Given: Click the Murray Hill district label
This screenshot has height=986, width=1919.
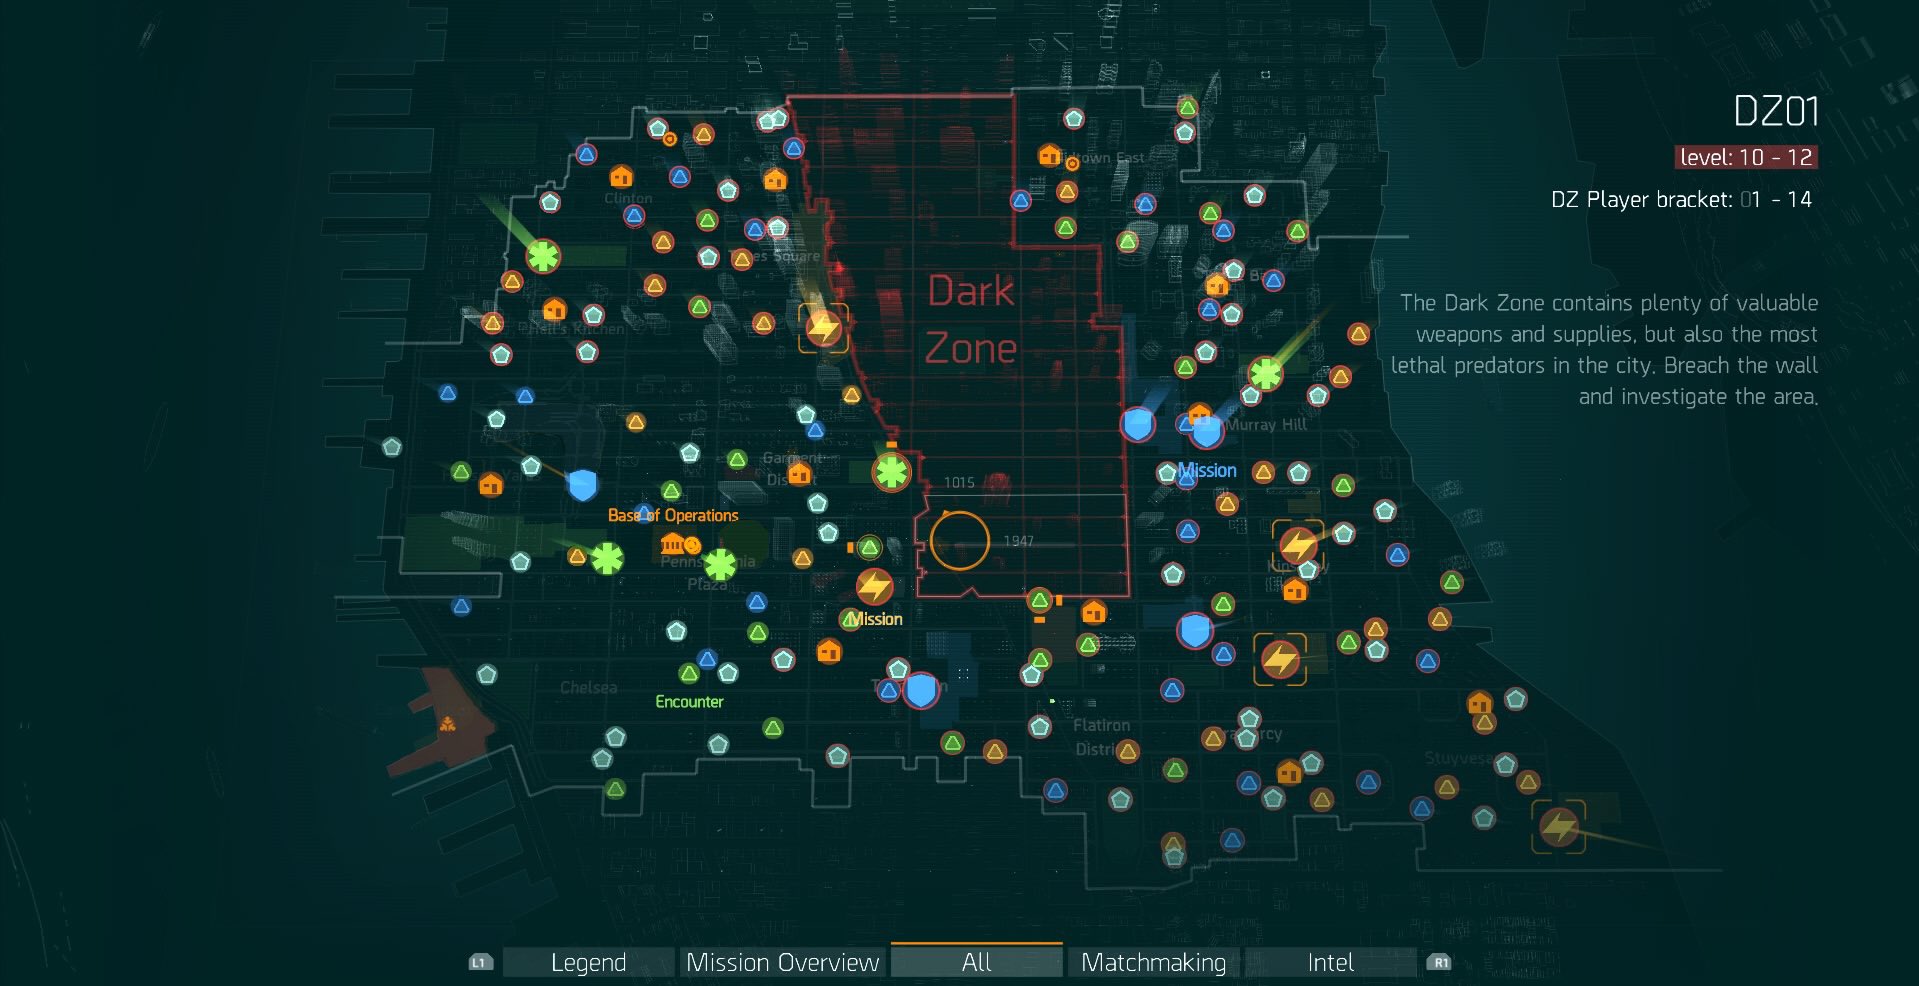Looking at the screenshot, I should pyautogui.click(x=1266, y=425).
